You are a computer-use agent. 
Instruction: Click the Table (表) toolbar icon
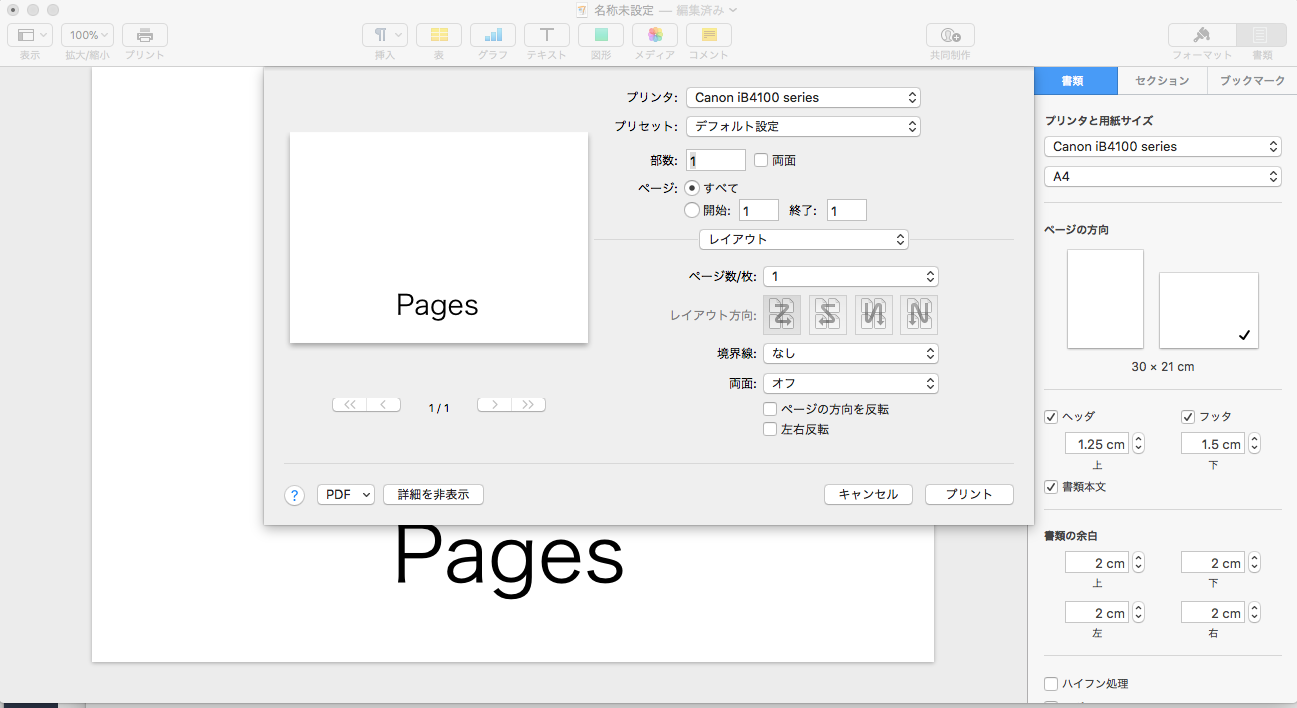coord(438,35)
